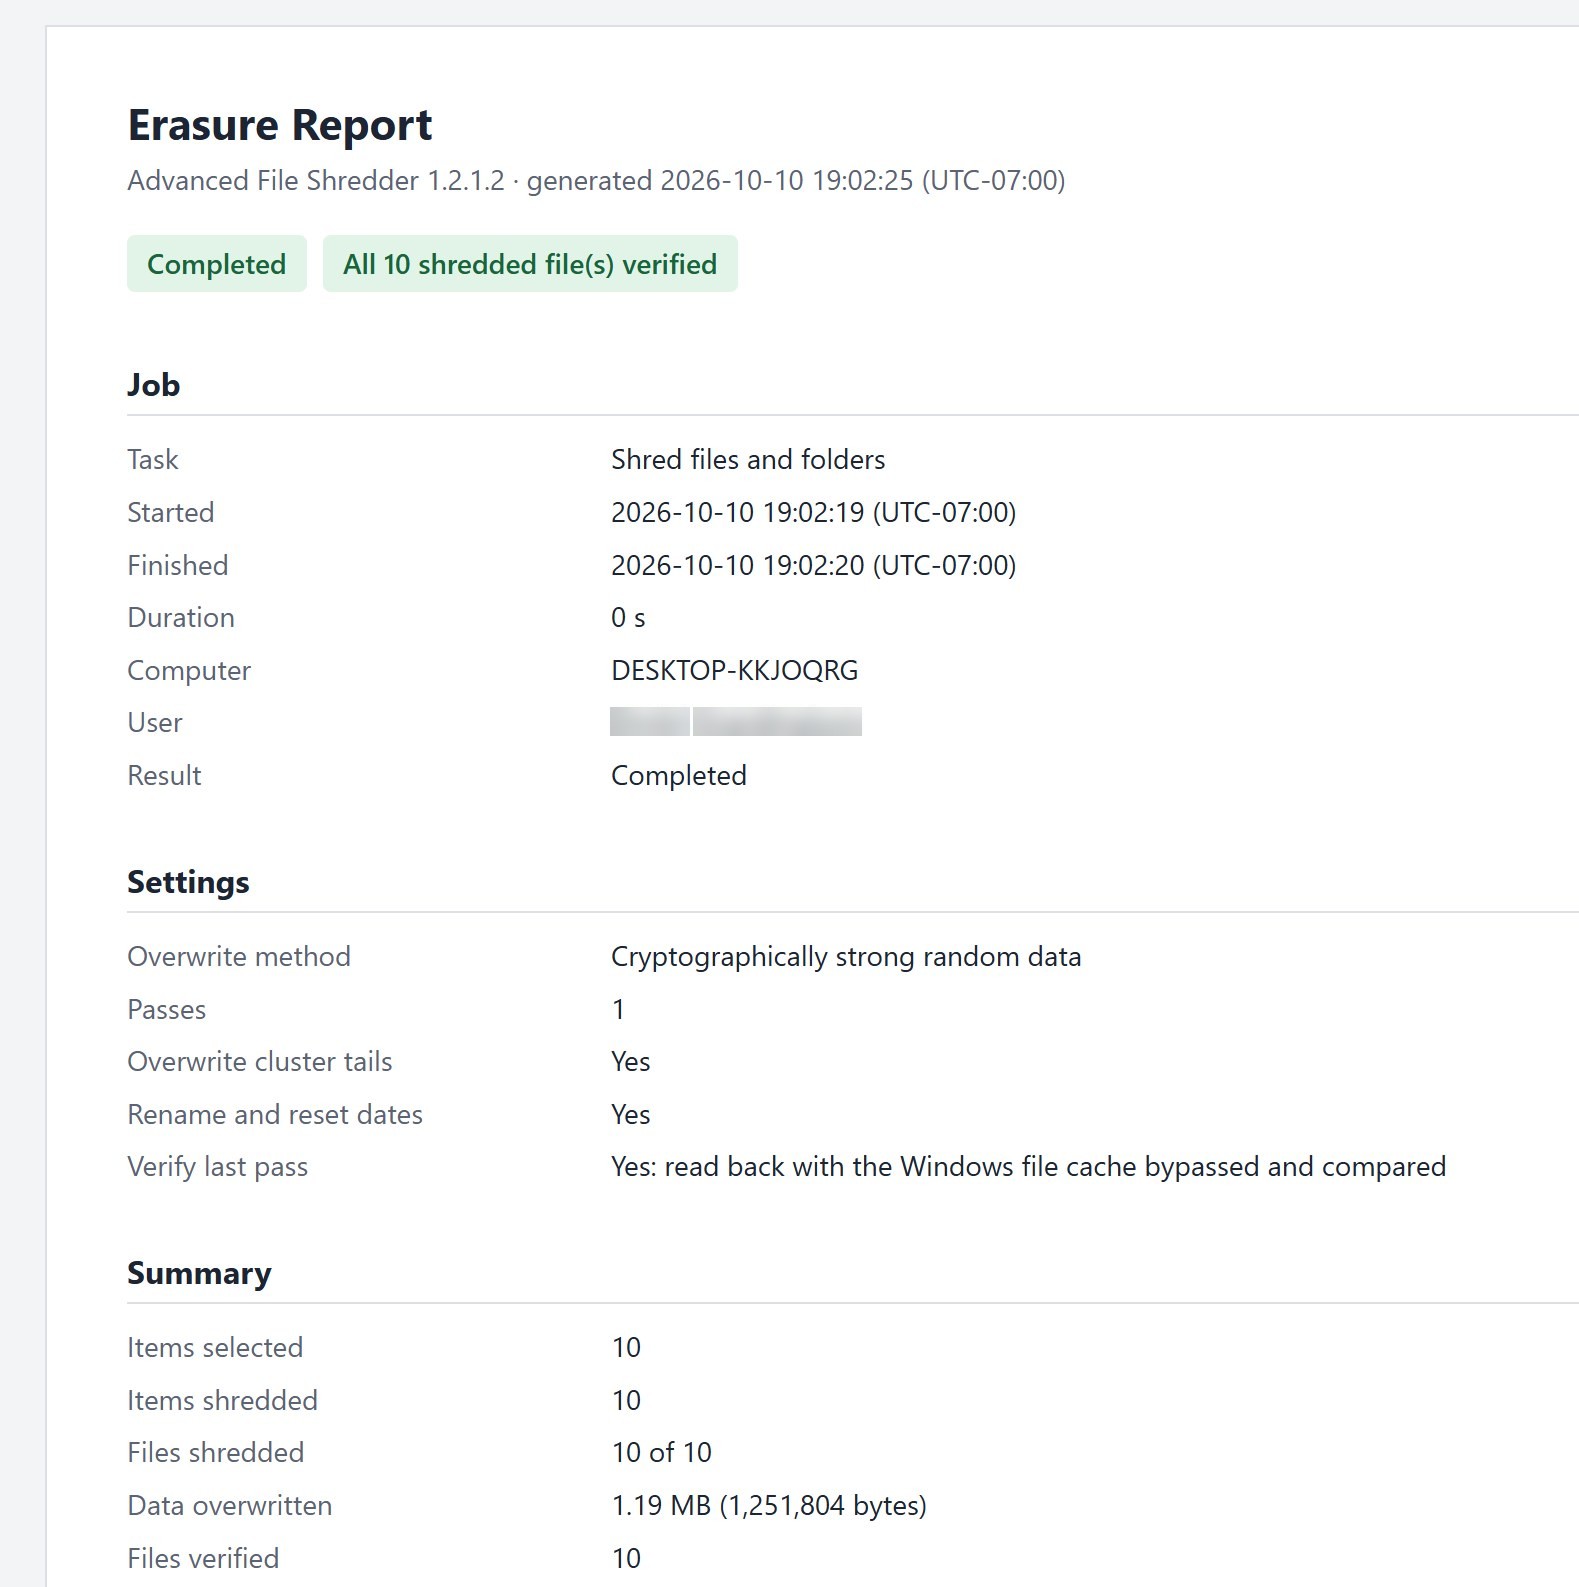Select the "Summary" section heading
Screen dimensions: 1579x1587
200,1273
